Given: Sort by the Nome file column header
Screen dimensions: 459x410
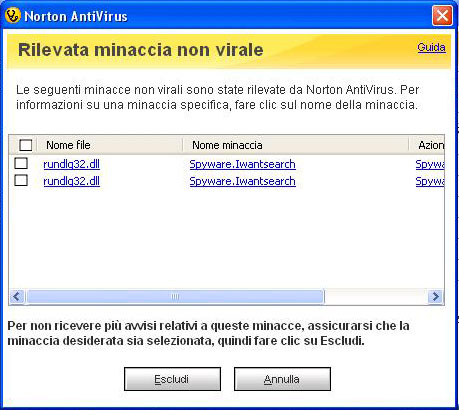Looking at the screenshot, I should coord(110,145).
